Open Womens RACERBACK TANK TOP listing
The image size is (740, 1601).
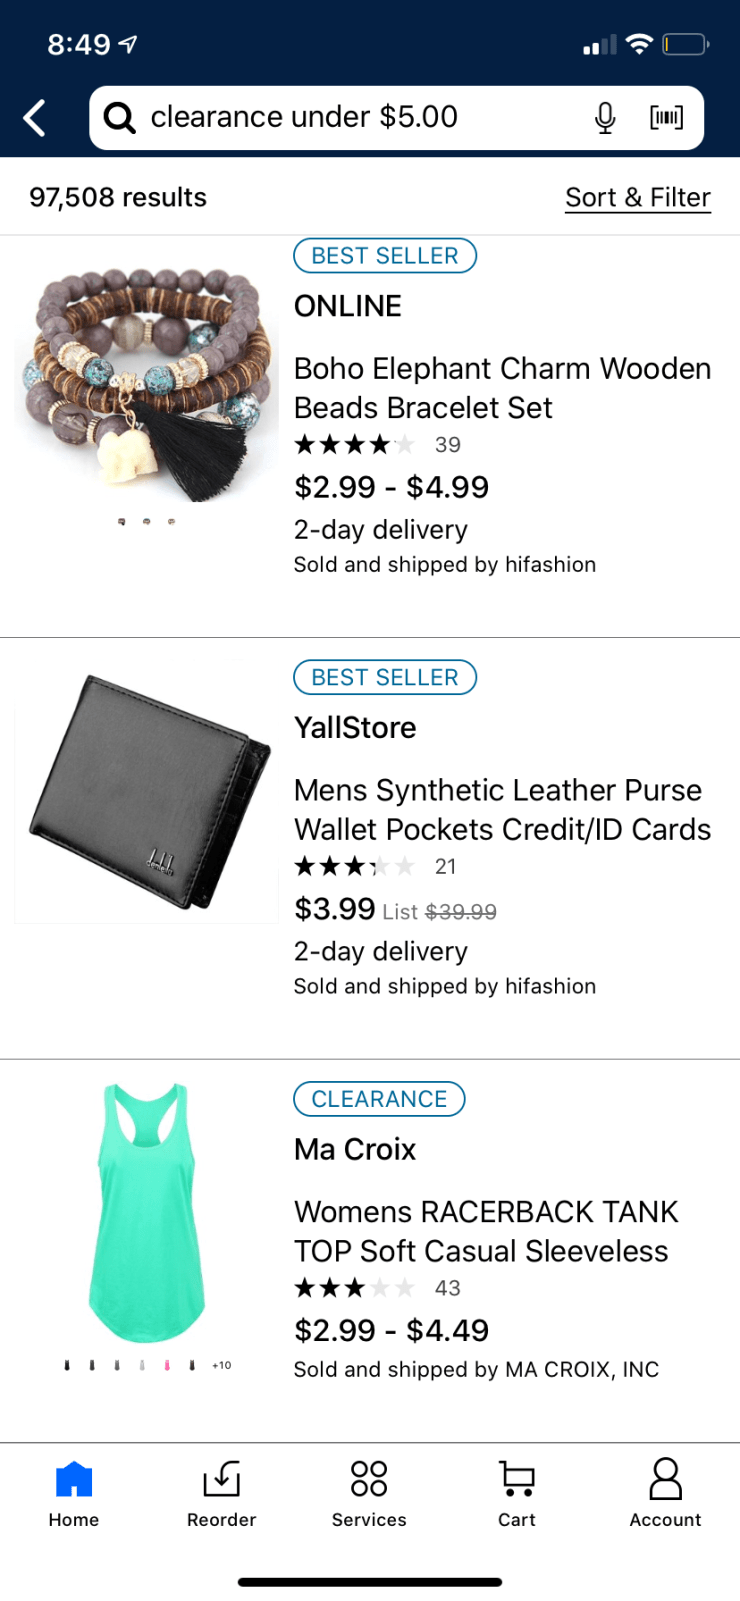click(486, 1231)
